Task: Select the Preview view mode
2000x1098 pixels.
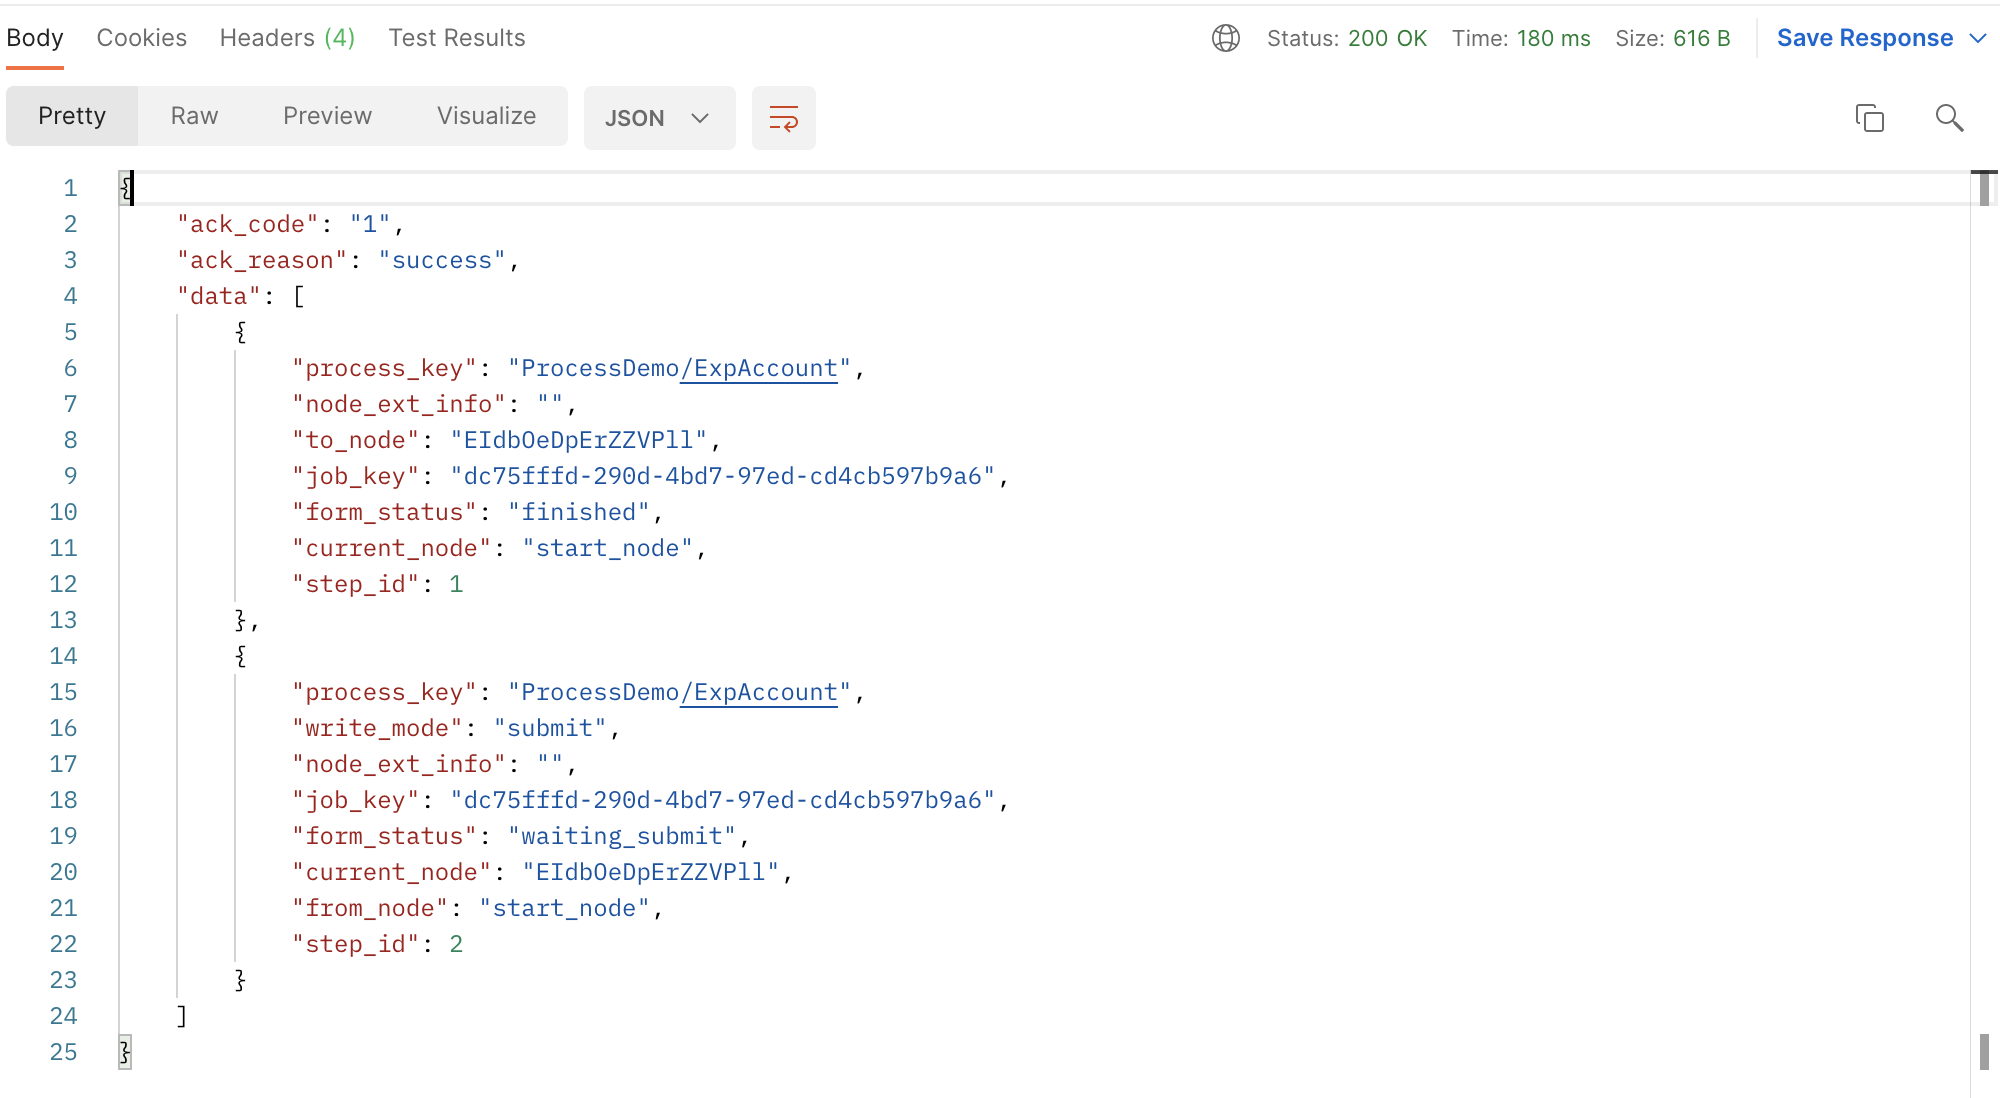Action: [x=327, y=116]
